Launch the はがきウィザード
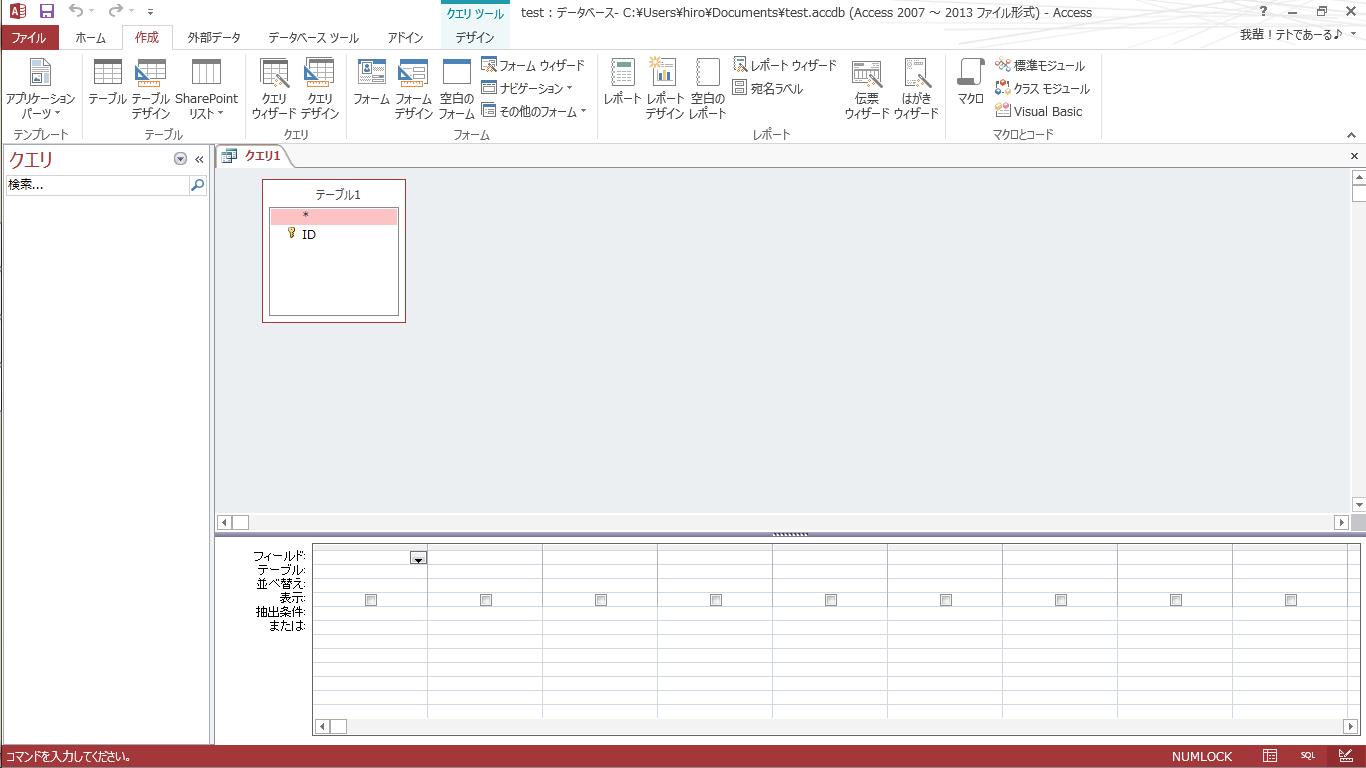1366x768 pixels. click(916, 89)
